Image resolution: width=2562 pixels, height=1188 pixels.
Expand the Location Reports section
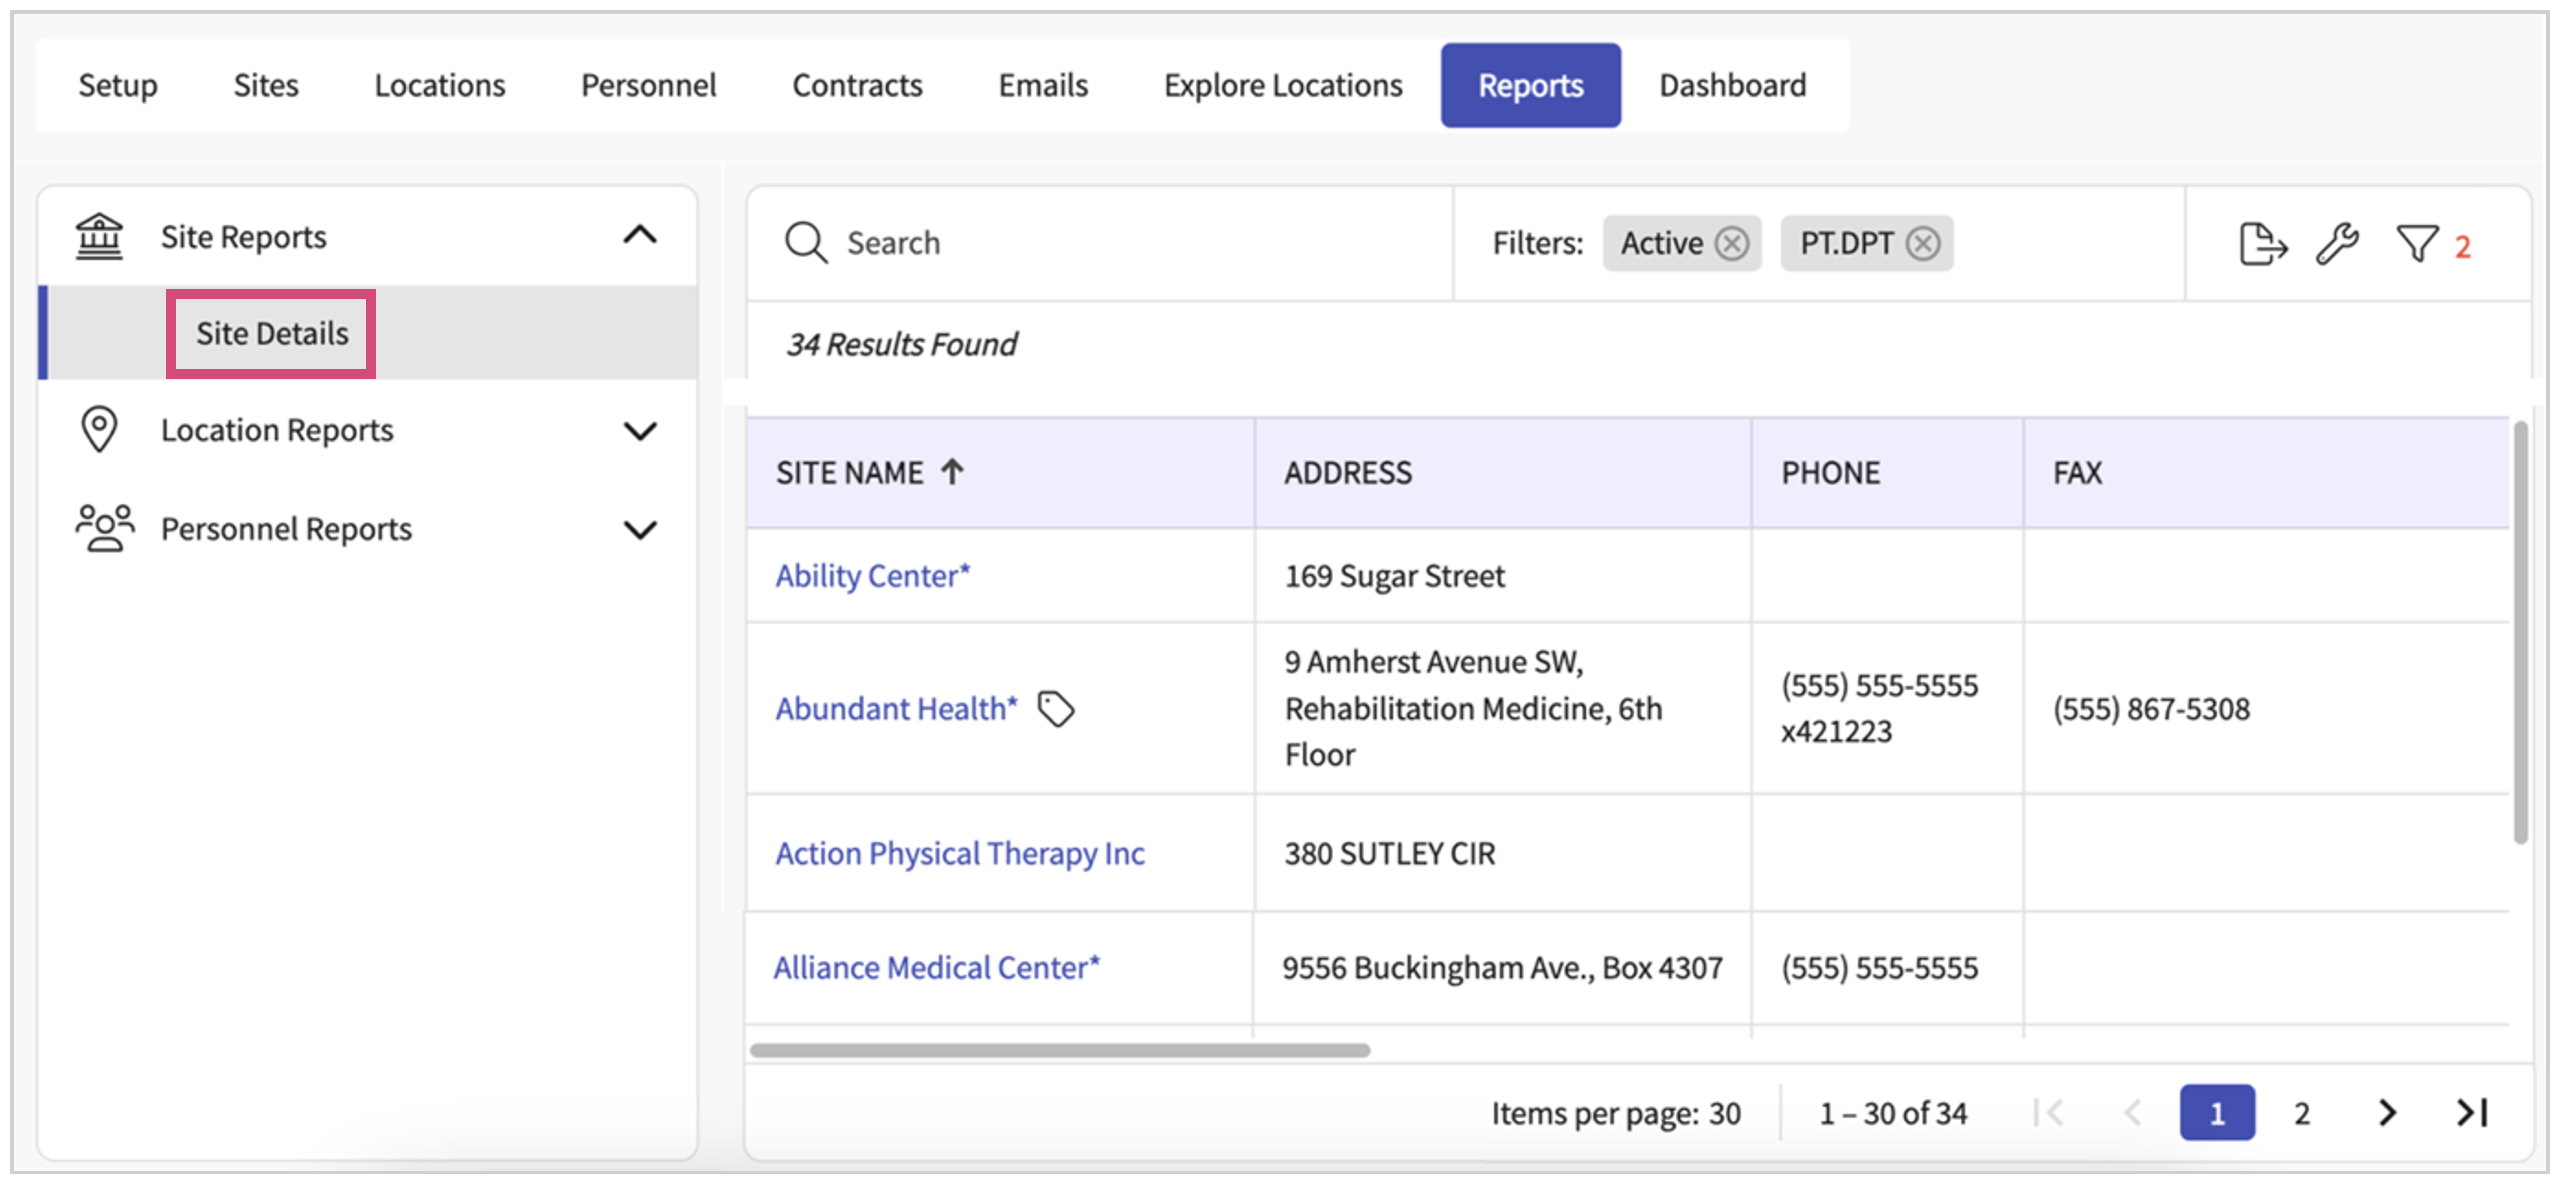(640, 431)
